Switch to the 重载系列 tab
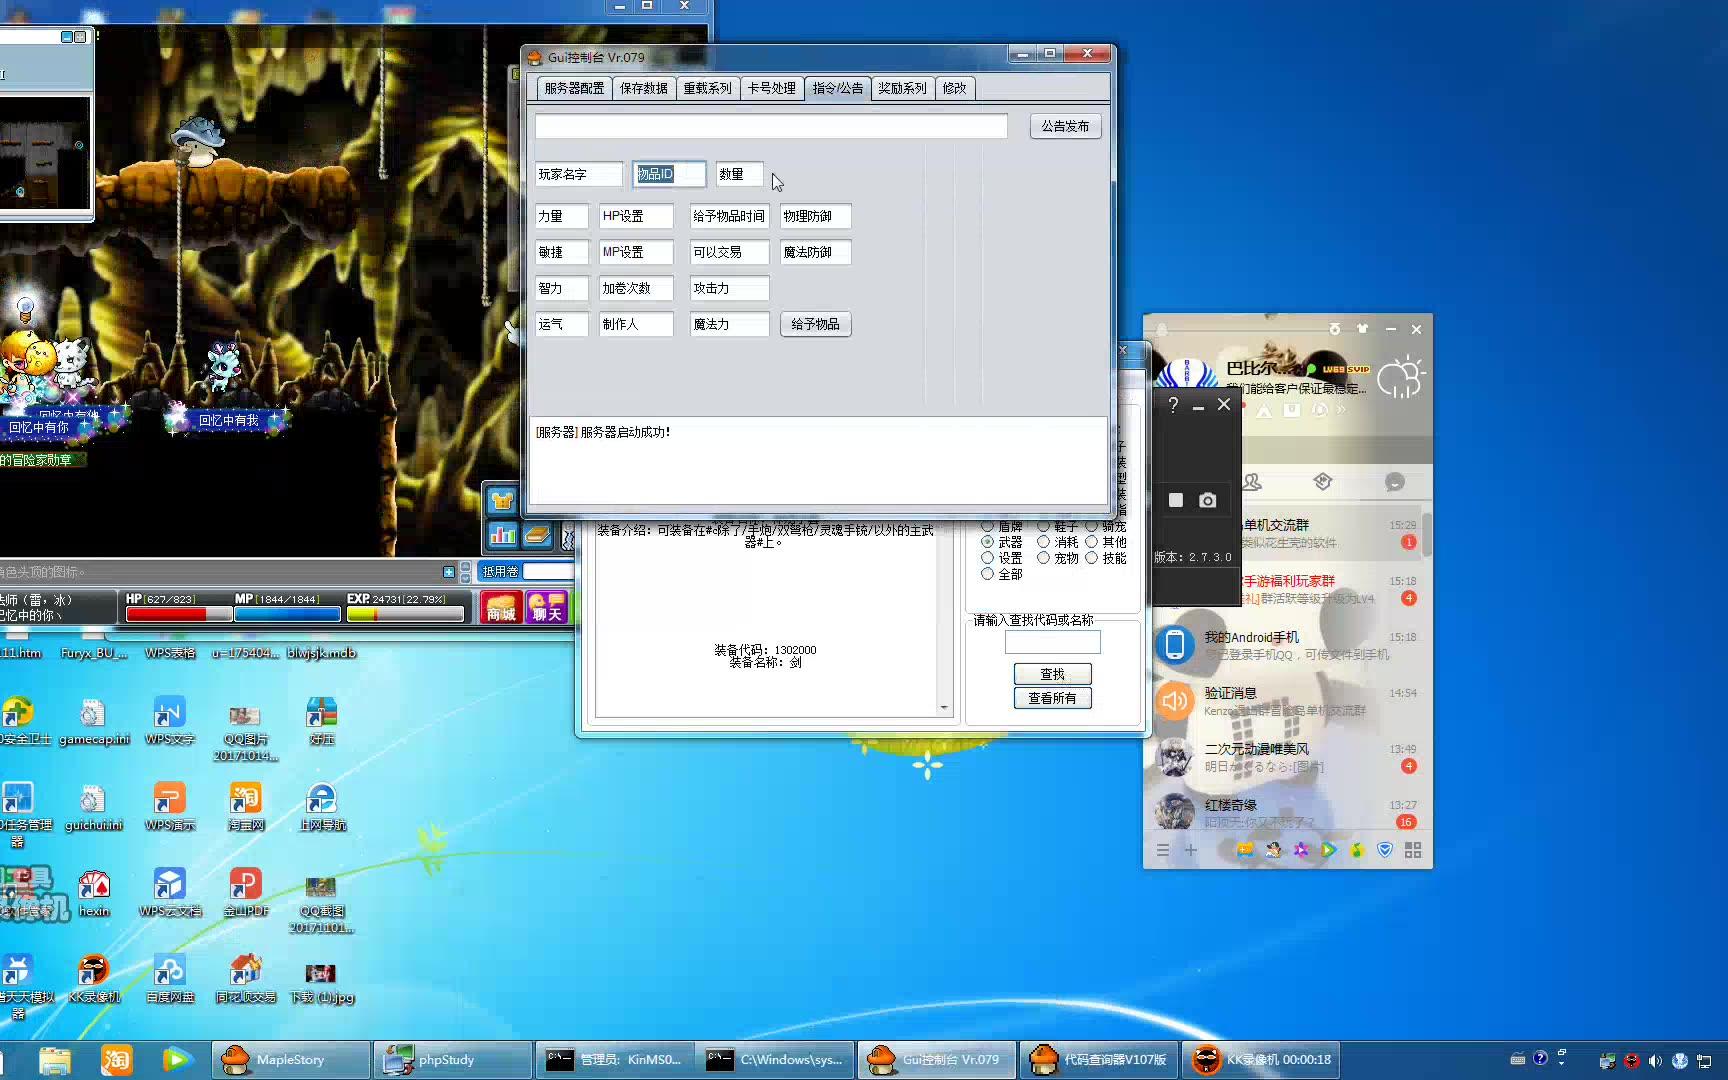This screenshot has height=1080, width=1728. point(707,88)
